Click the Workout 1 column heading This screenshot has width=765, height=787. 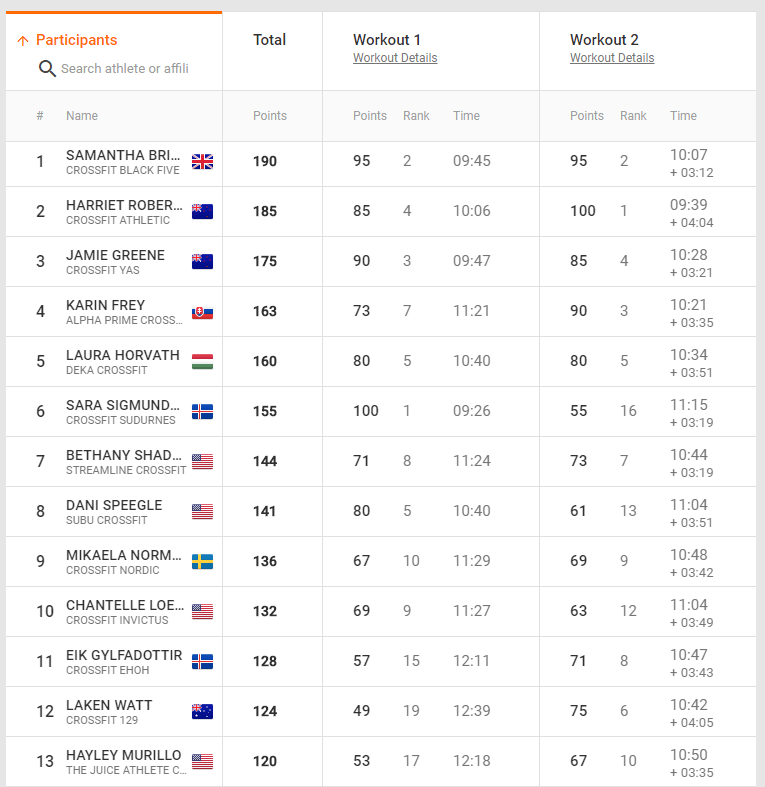tap(386, 40)
